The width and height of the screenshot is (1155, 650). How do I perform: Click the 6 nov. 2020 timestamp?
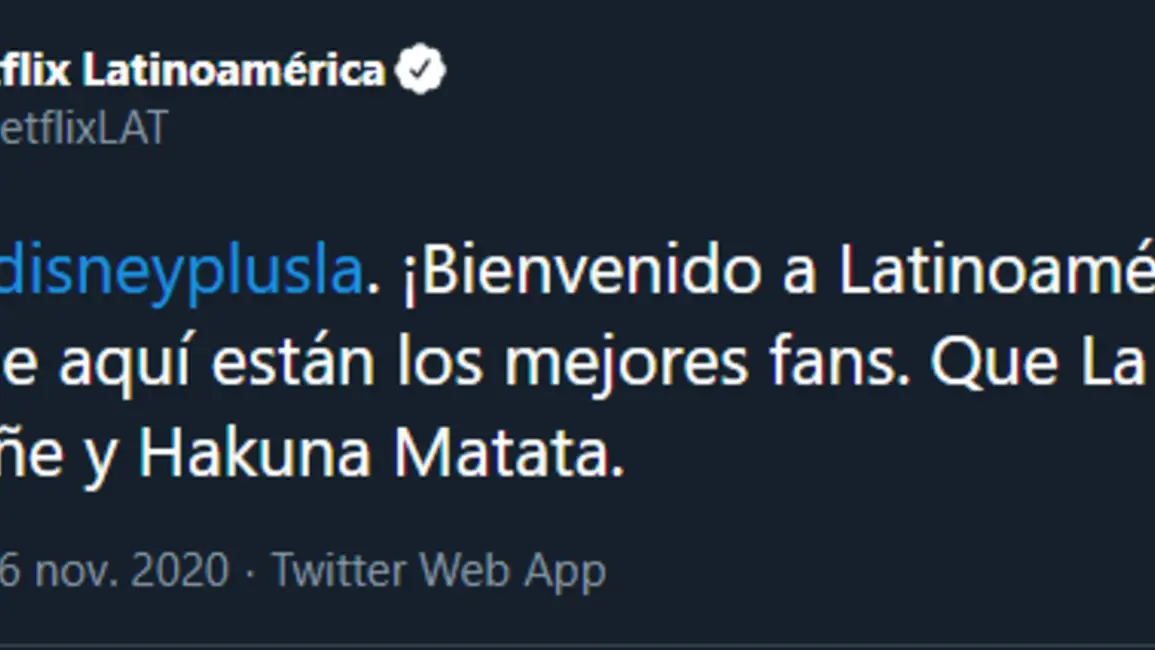coord(114,570)
